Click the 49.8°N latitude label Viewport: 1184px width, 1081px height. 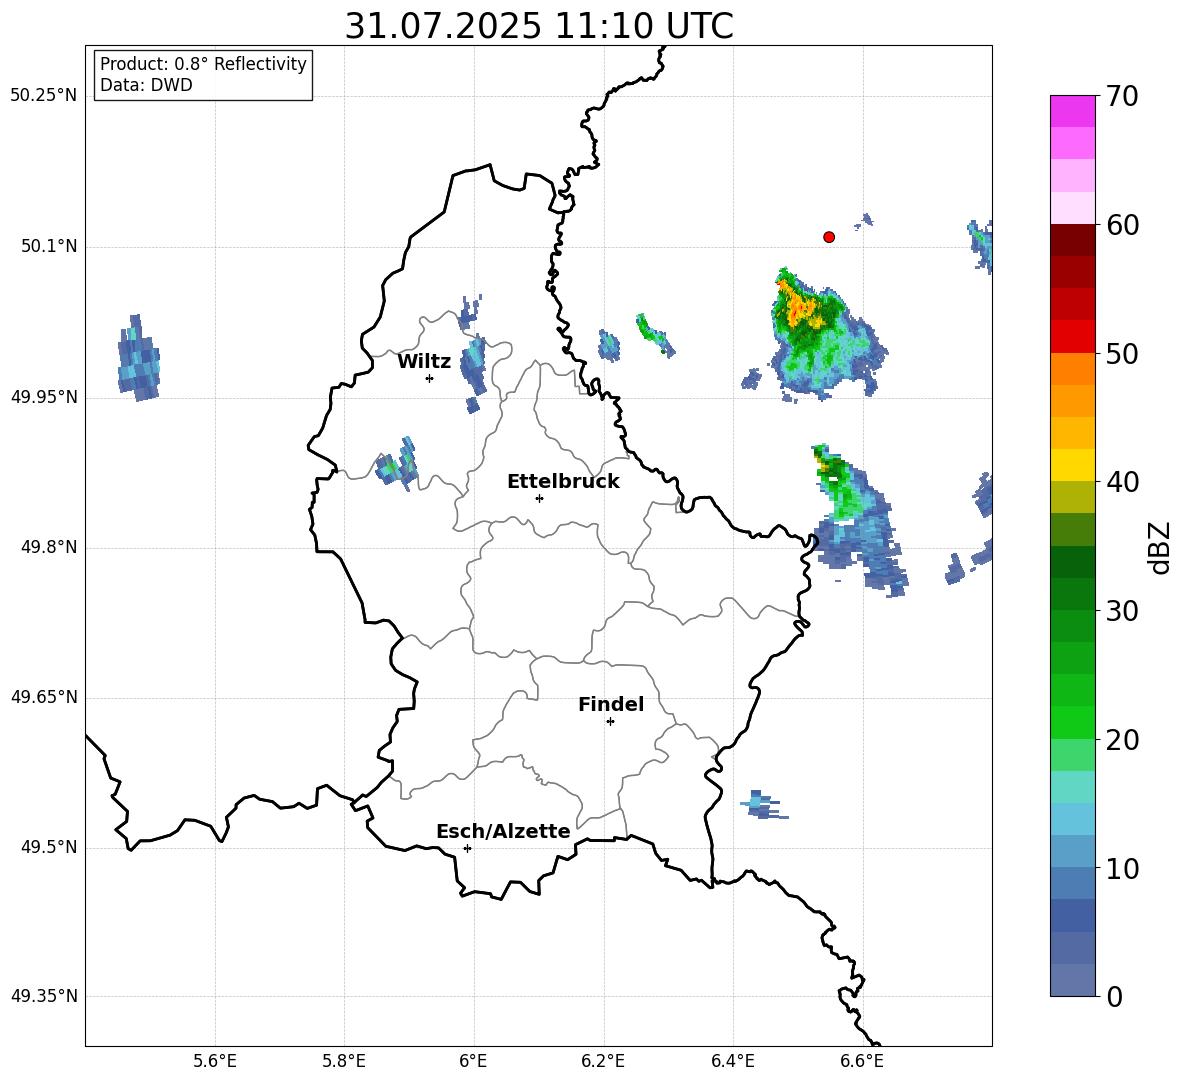(x=49, y=547)
